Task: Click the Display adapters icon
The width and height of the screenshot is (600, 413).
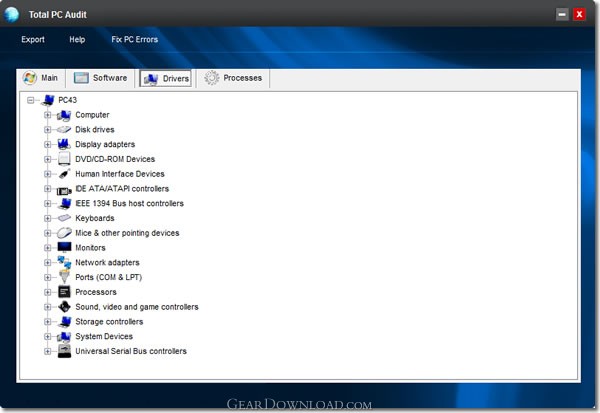Action: point(64,144)
